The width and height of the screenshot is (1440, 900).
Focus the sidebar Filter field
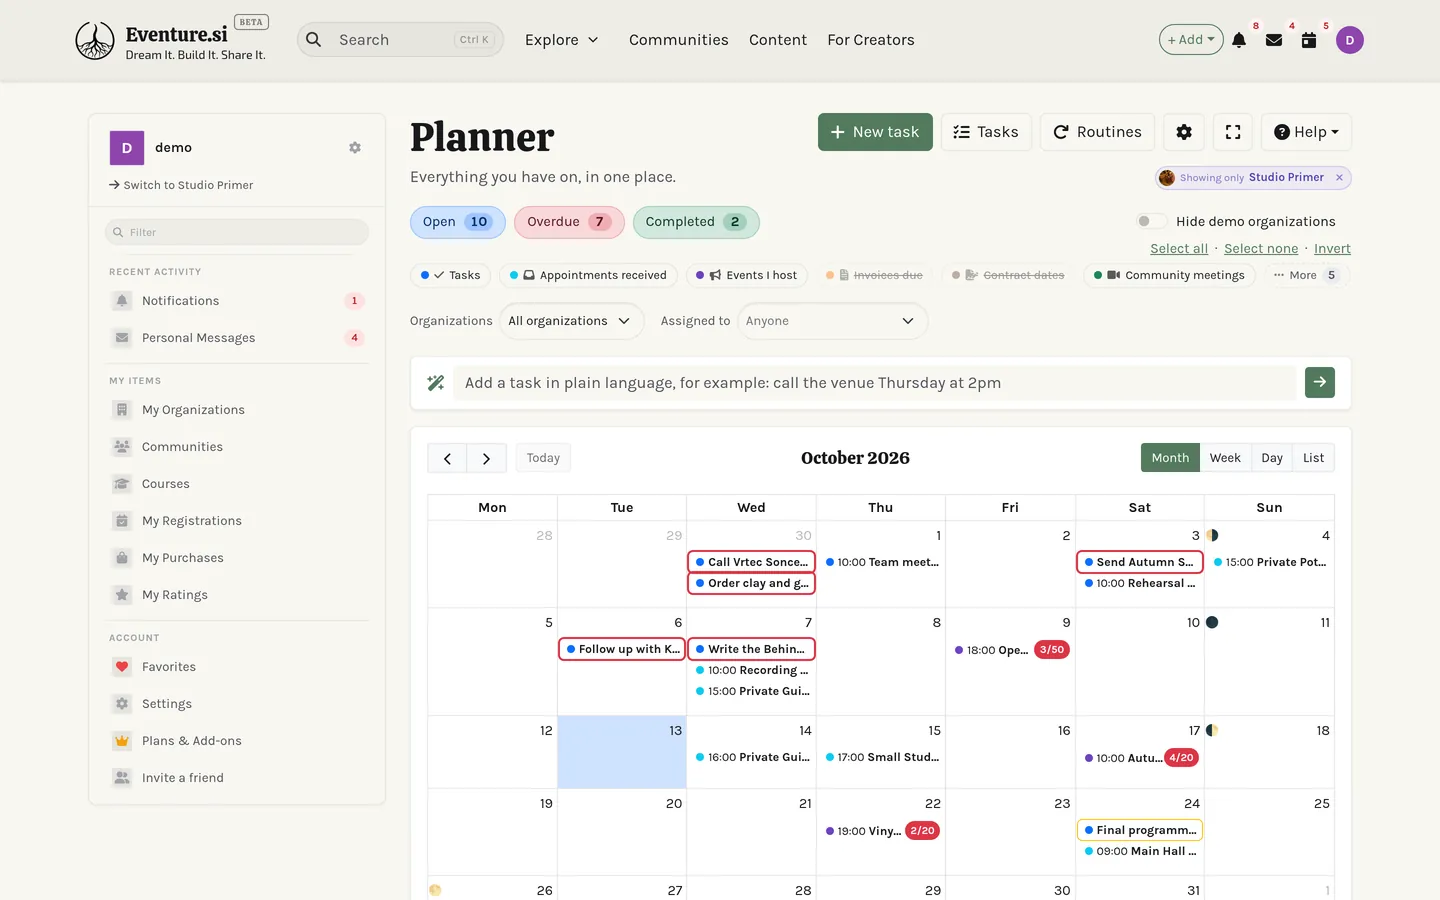(237, 232)
